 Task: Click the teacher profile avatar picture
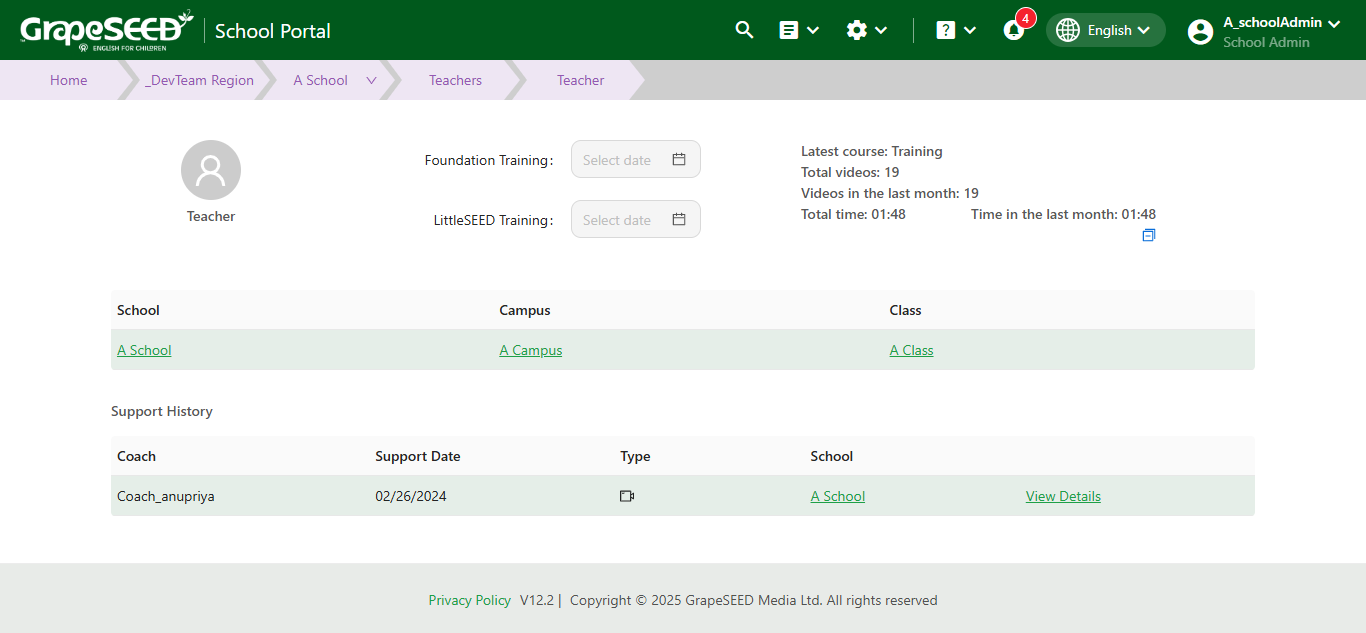[x=211, y=170]
